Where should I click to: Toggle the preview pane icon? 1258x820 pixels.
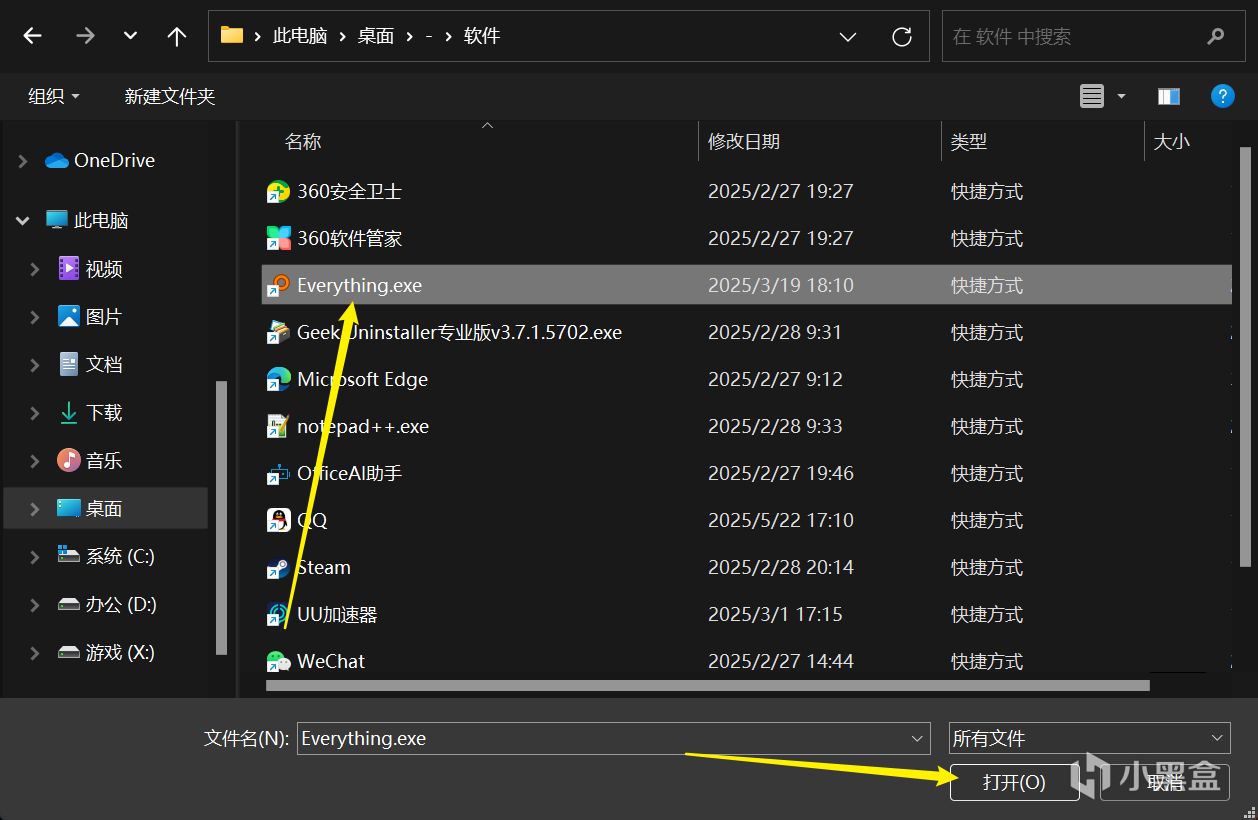point(1169,96)
